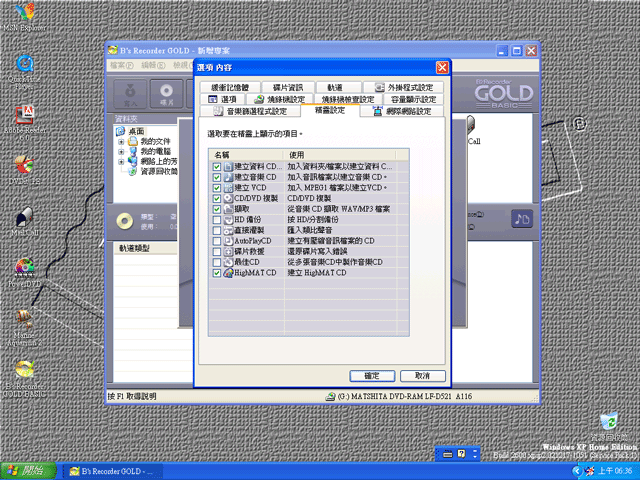Click the HD 備份 row icon
640x480 pixels.
[x=228, y=220]
